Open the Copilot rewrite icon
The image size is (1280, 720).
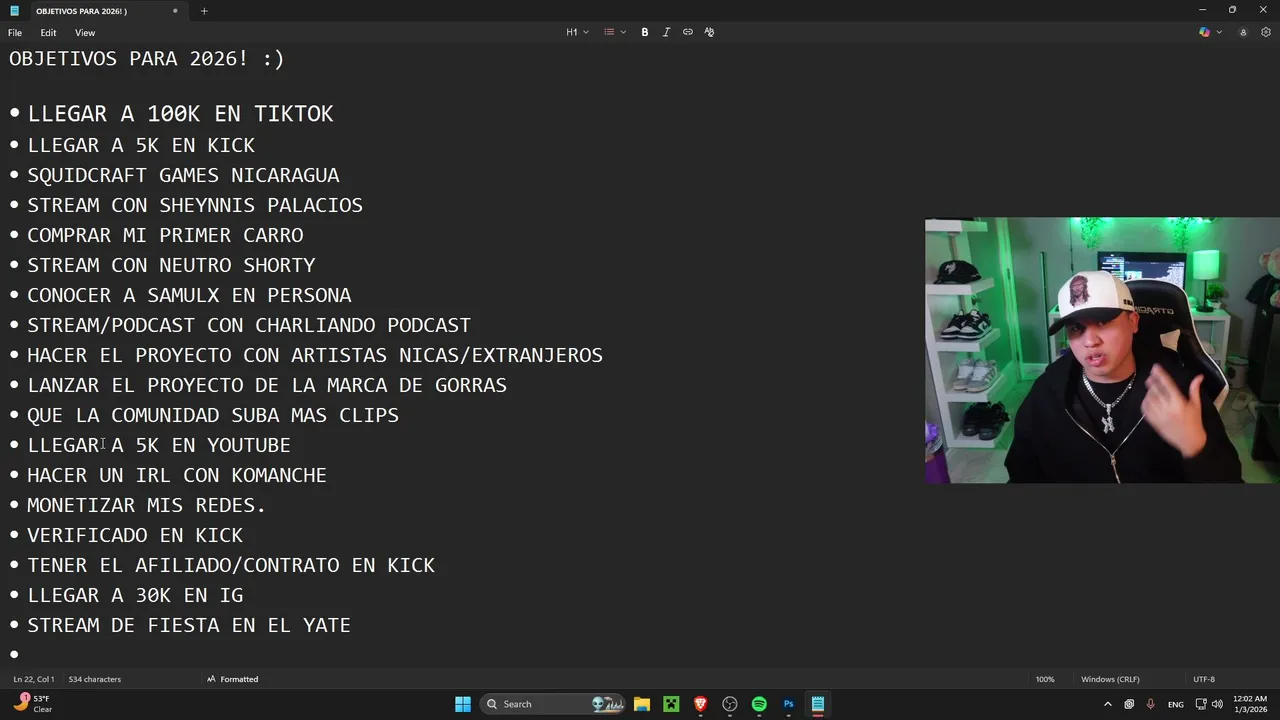pyautogui.click(x=1204, y=32)
